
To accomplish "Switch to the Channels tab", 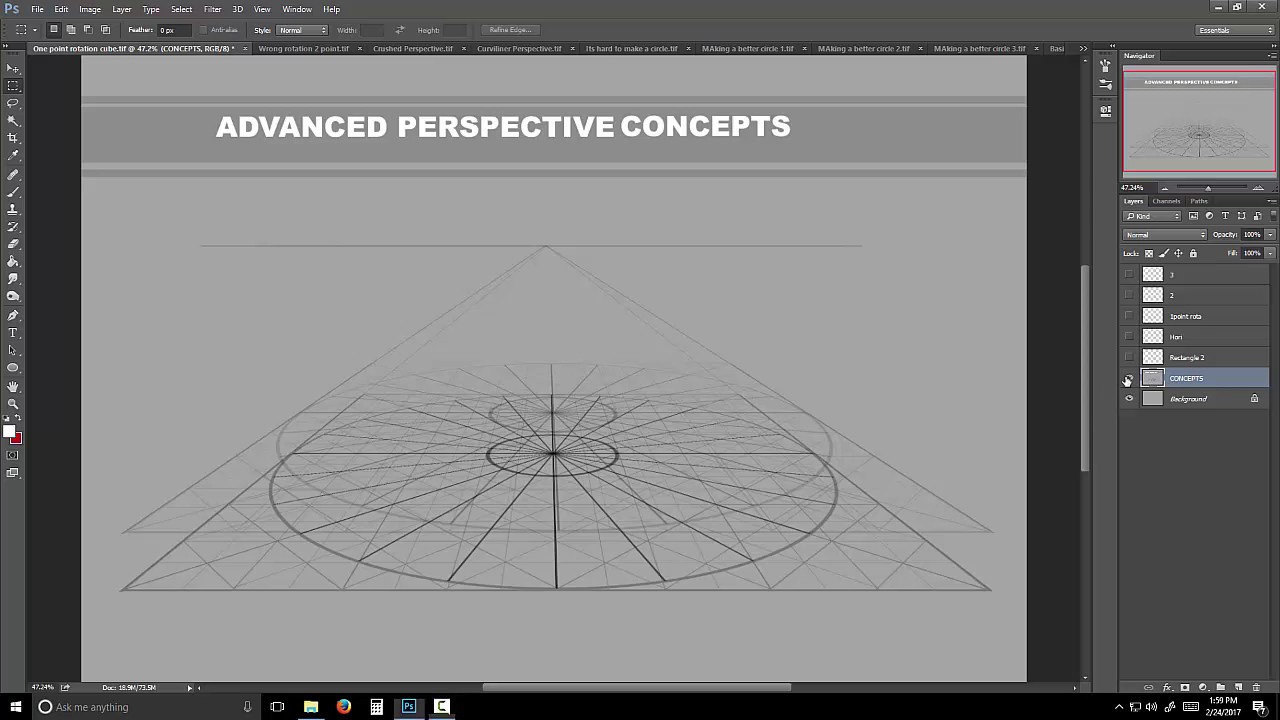I will (1166, 201).
